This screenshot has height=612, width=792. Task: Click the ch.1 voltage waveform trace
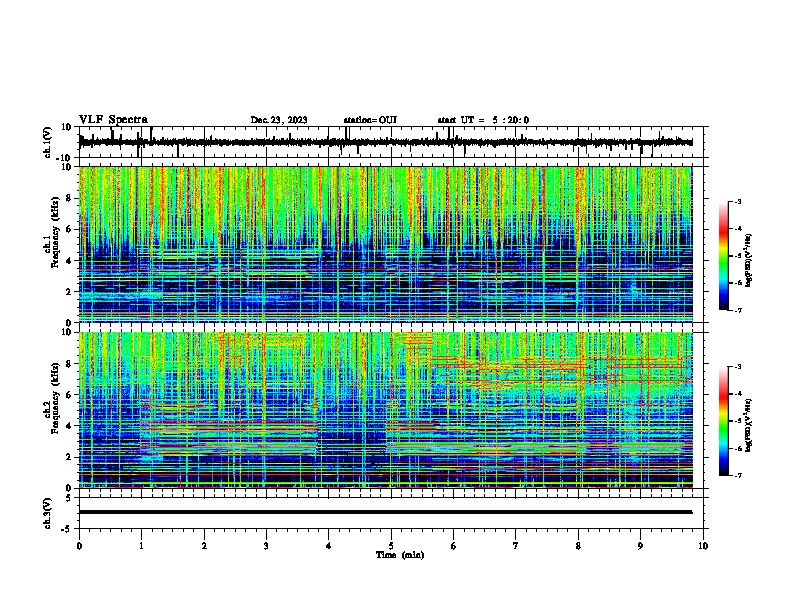pyautogui.click(x=386, y=142)
